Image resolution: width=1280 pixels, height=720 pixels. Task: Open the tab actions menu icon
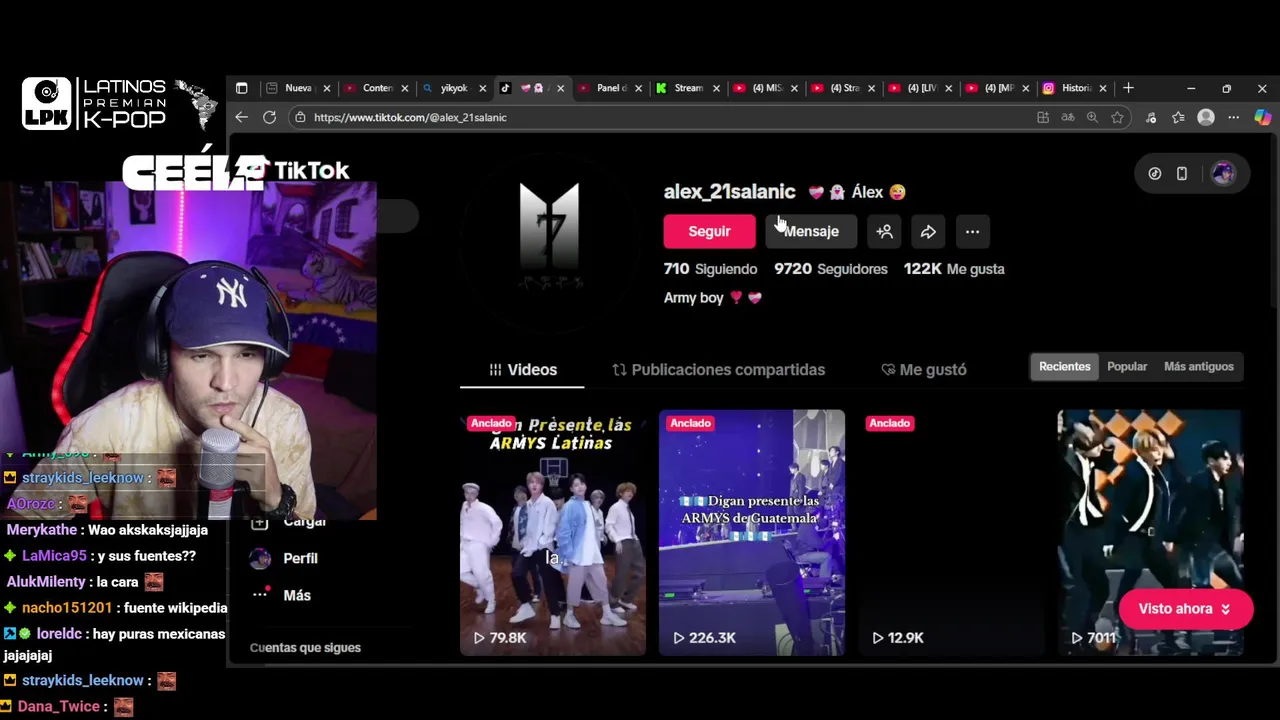[241, 88]
